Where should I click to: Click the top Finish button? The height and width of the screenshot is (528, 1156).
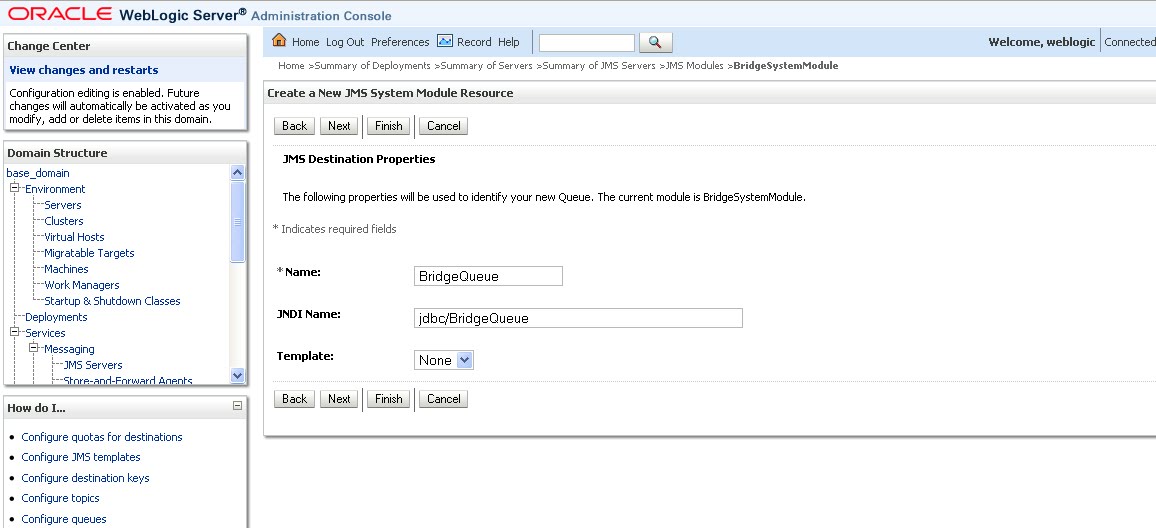pos(389,126)
